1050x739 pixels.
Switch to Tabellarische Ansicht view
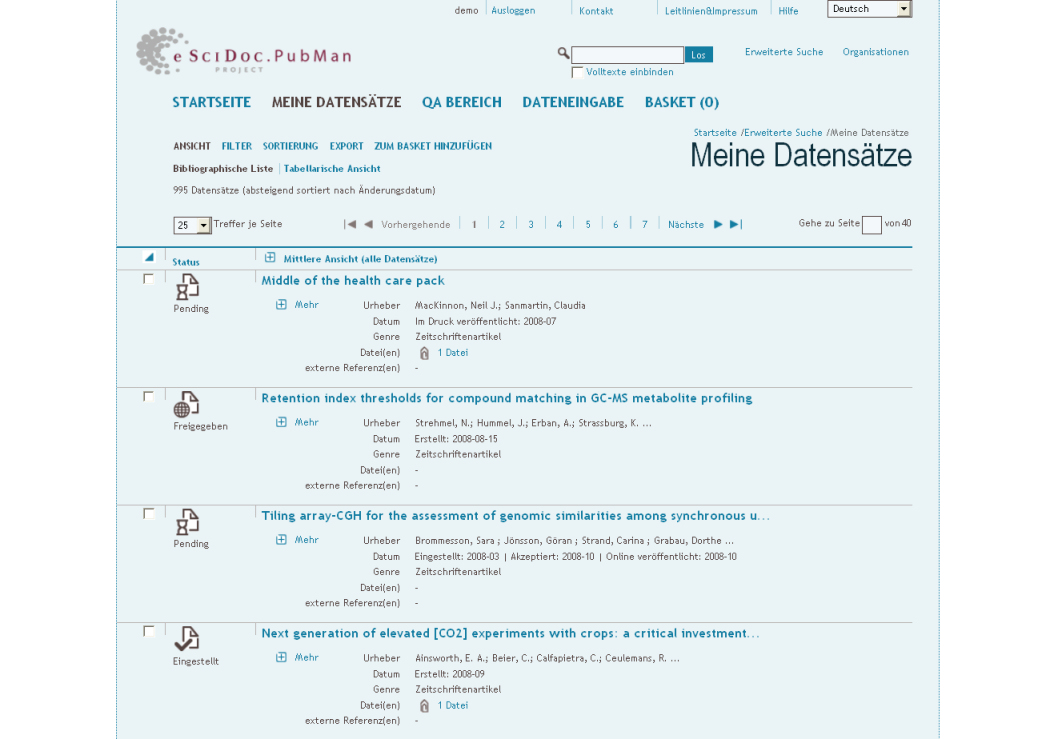[332, 169]
